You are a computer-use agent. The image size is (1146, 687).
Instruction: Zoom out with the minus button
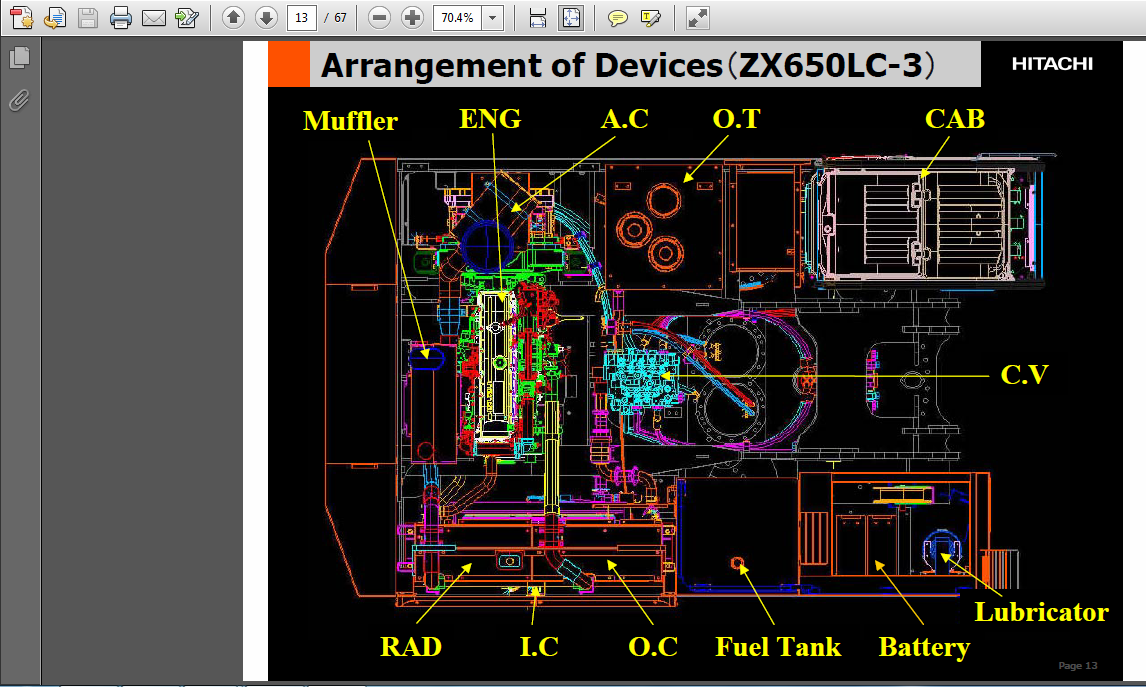pyautogui.click(x=379, y=18)
